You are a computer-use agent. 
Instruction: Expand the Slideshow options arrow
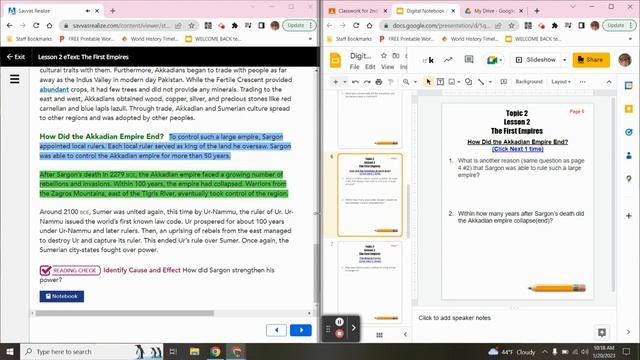565,60
